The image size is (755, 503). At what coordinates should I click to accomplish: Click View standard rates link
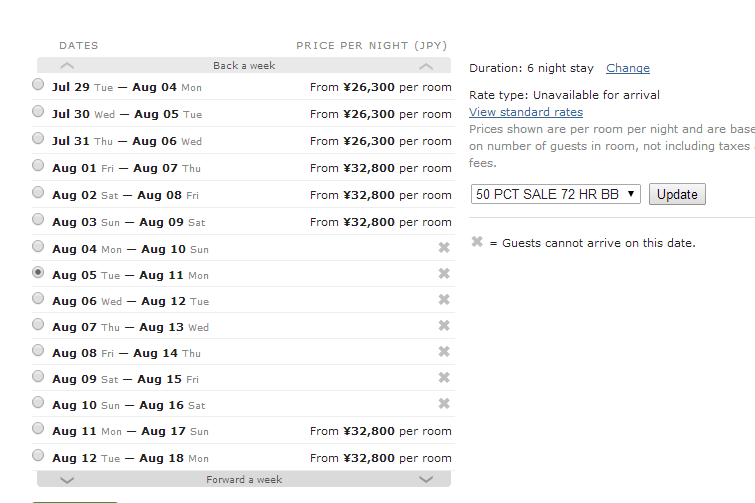526,112
